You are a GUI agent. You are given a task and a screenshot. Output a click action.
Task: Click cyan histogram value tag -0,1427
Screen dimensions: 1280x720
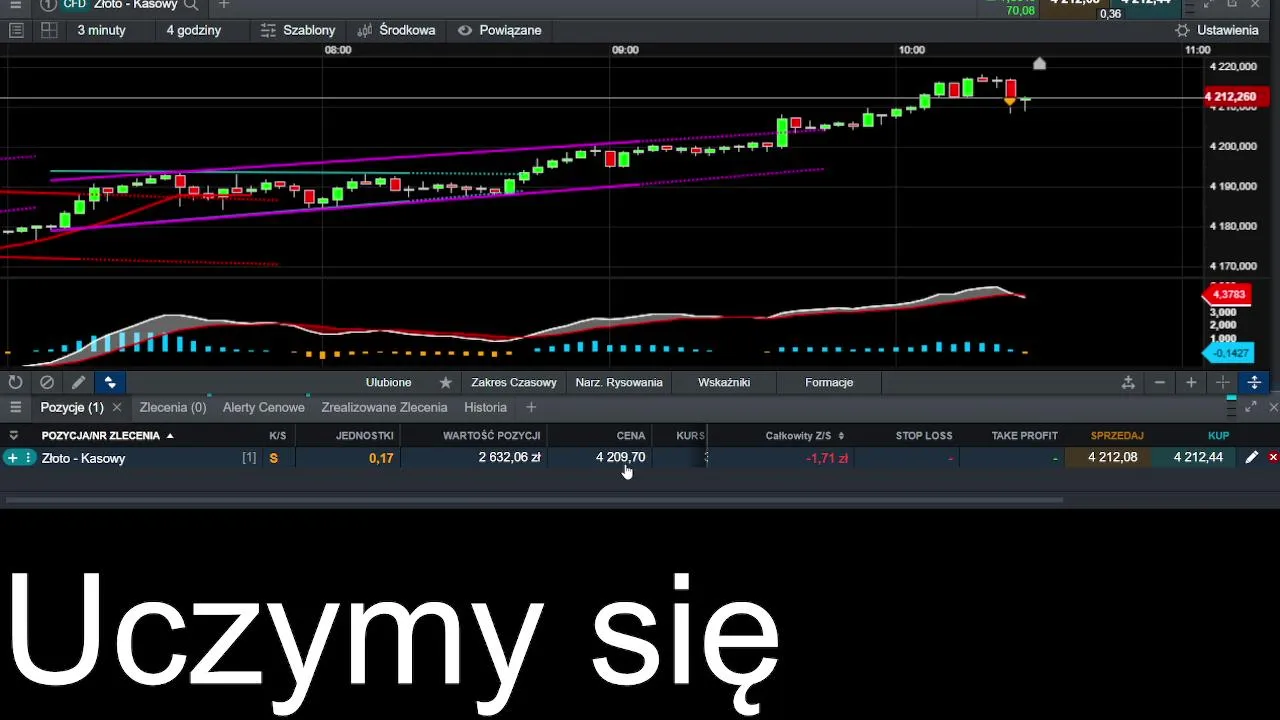click(x=1230, y=353)
